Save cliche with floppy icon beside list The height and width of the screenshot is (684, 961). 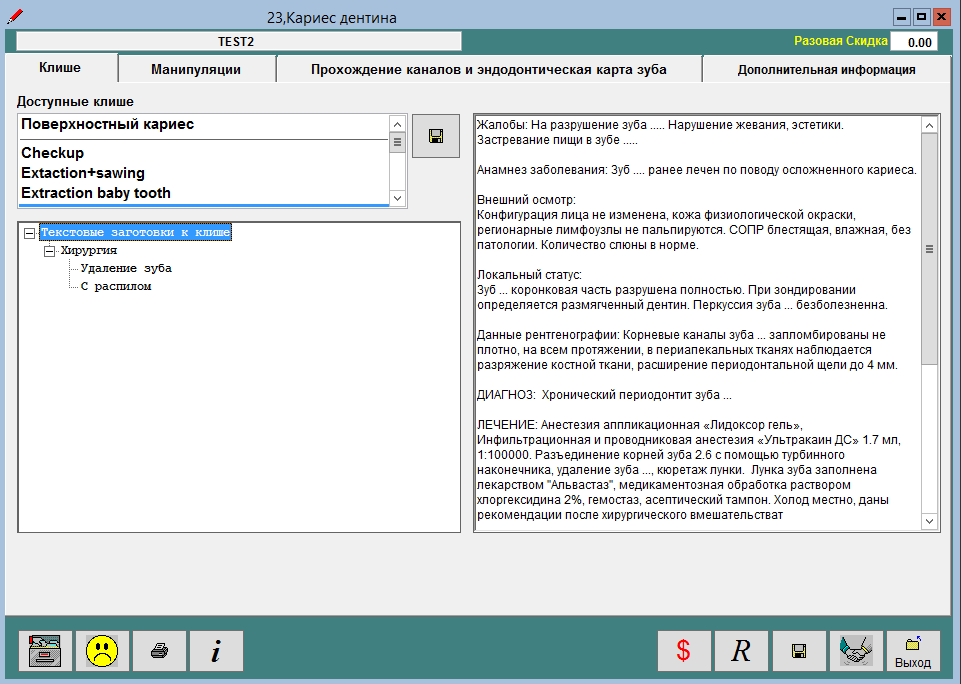[436, 136]
